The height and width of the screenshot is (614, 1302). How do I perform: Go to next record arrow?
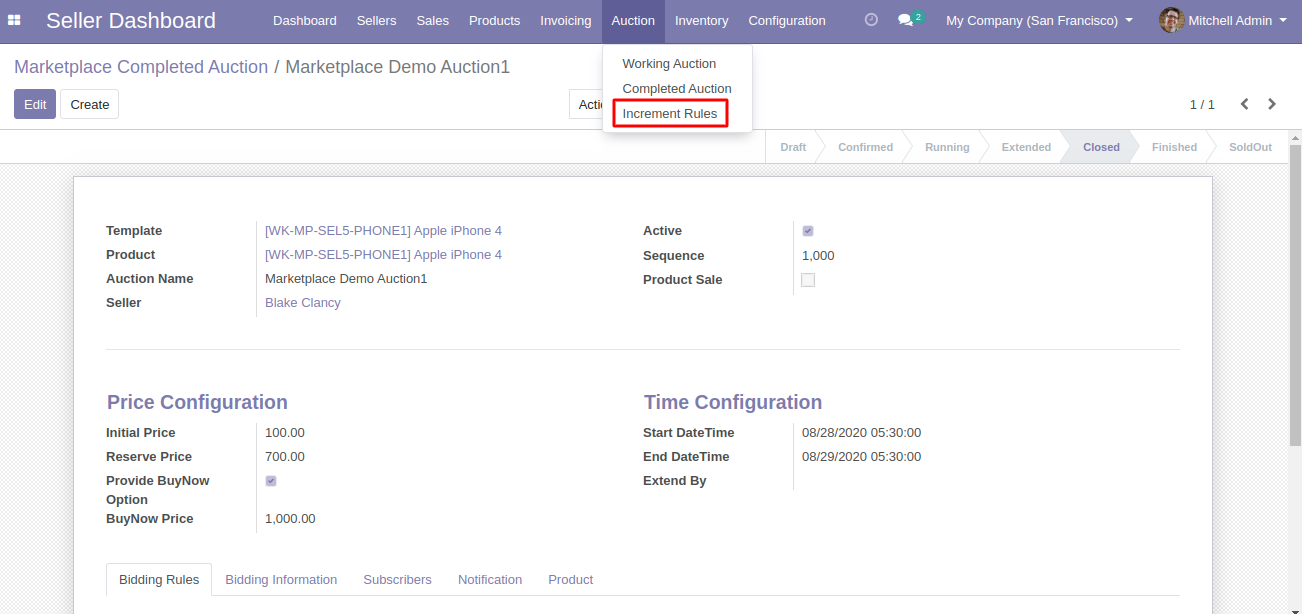tap(1272, 104)
